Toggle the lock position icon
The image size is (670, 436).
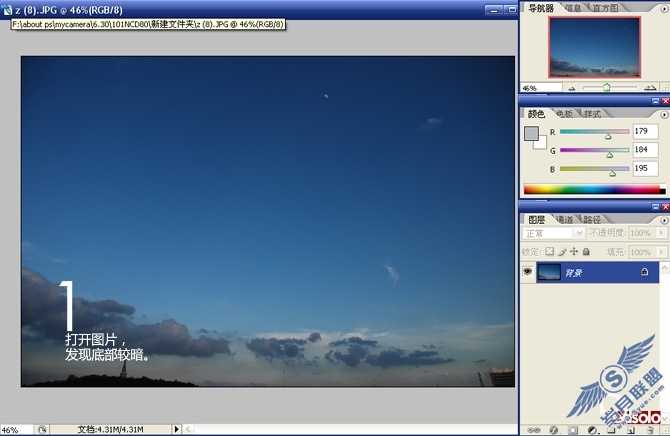pos(574,251)
